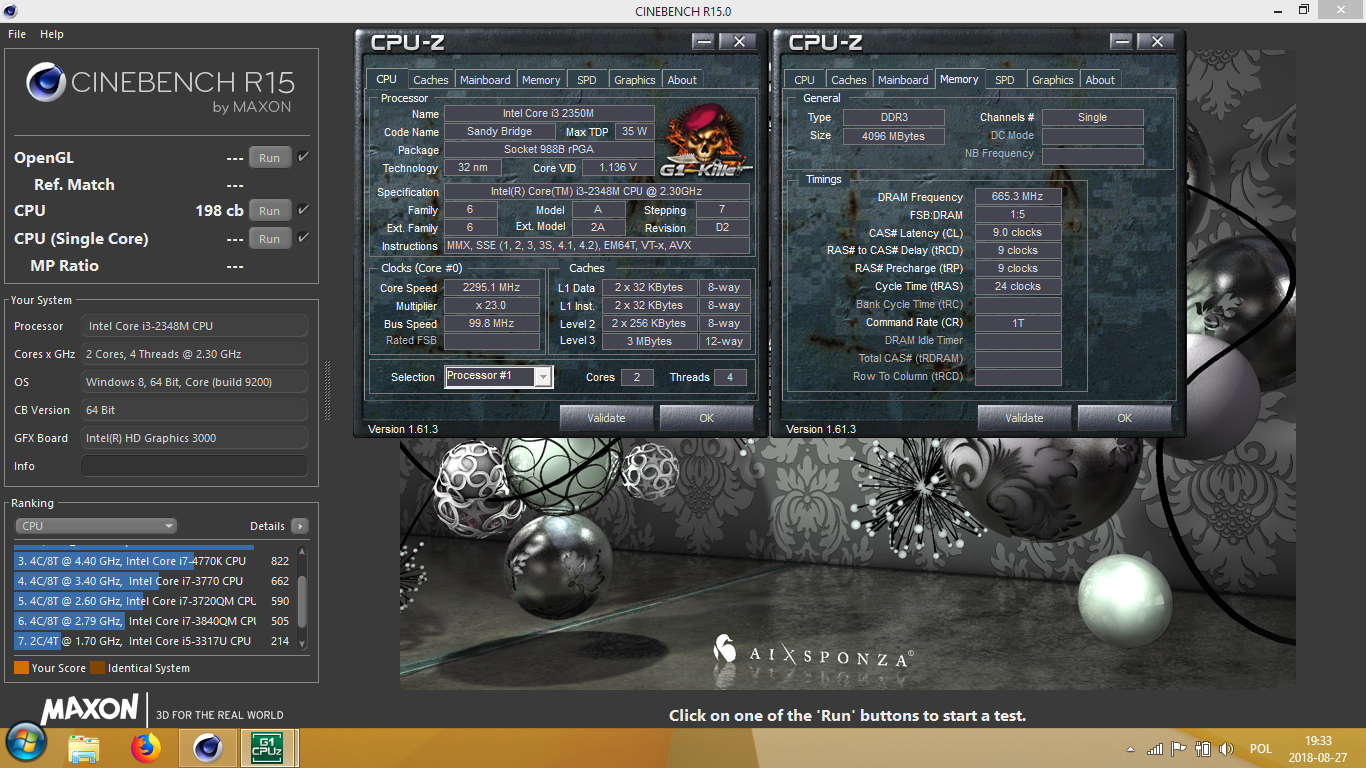Expand ranking Details arrow button
Viewport: 1366px width, 768px height.
[x=299, y=526]
